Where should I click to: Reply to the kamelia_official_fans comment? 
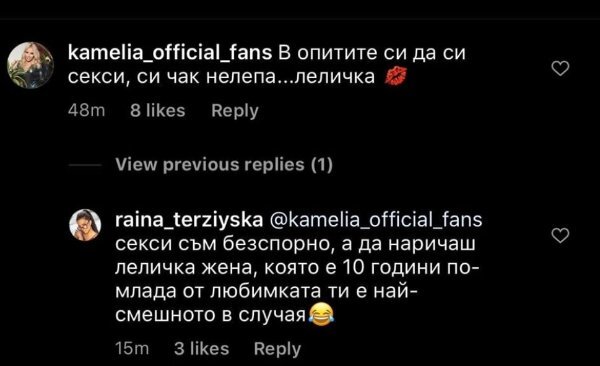235,111
